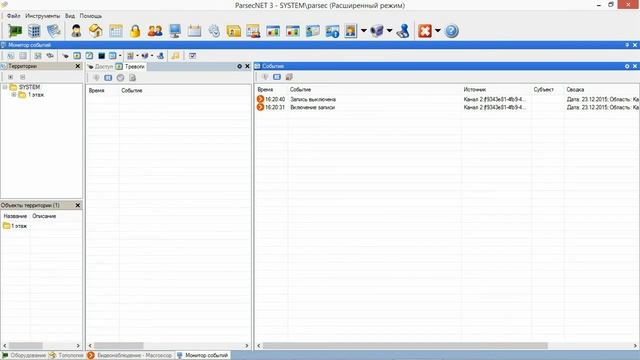Image resolution: width=640 pixels, height=360 pixels.
Task: Select the Монитор событий bottom tab
Action: coord(202,356)
